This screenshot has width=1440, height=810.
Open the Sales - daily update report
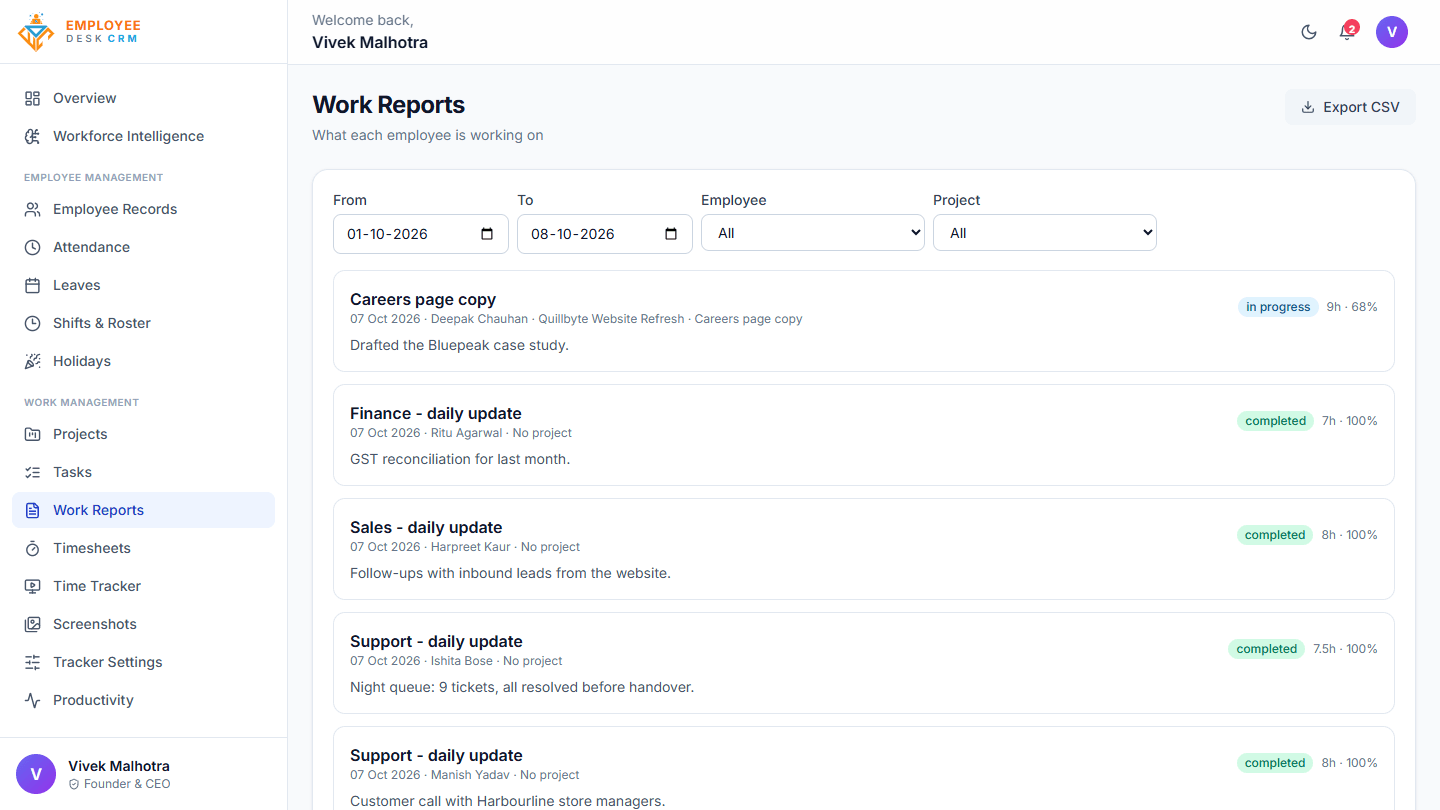[864, 549]
